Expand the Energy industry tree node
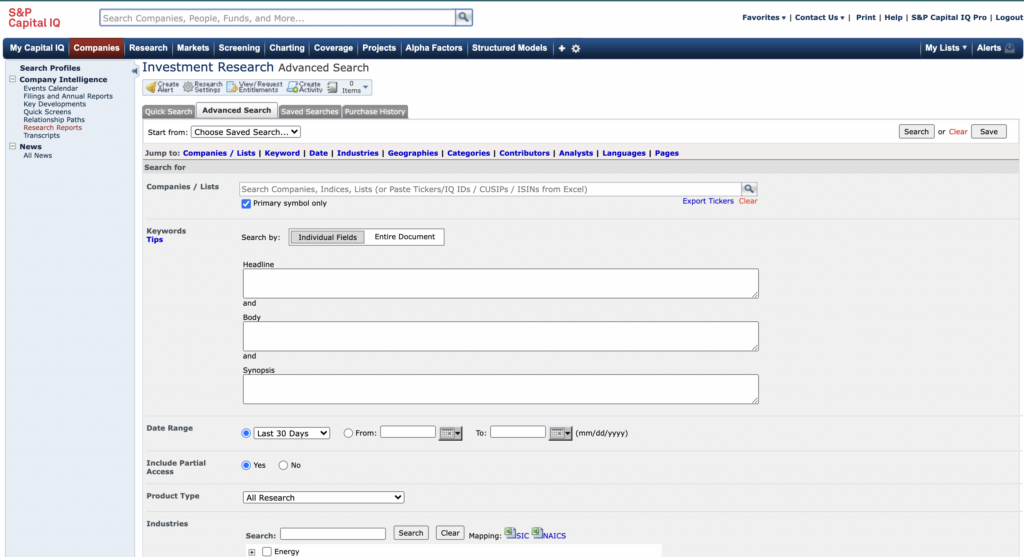 pos(252,551)
